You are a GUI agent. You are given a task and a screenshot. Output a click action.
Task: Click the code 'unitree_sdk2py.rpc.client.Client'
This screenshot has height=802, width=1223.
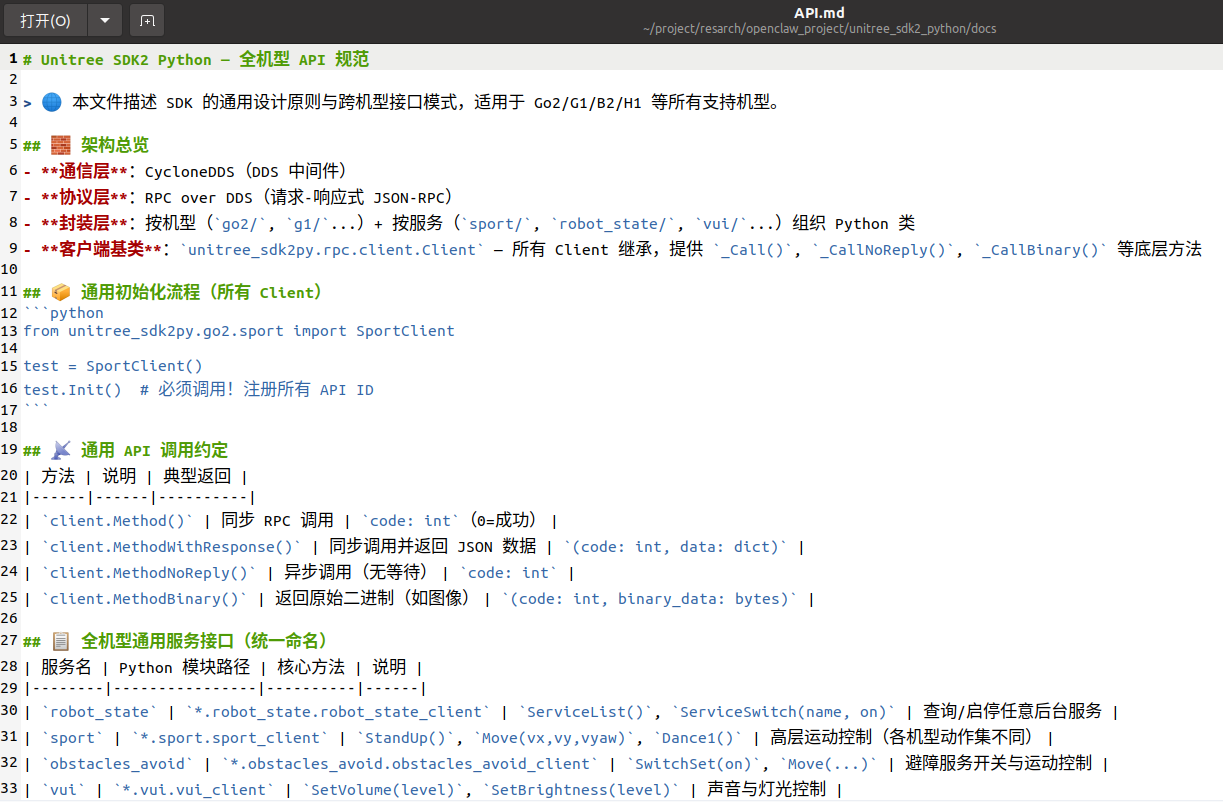pyautogui.click(x=334, y=249)
